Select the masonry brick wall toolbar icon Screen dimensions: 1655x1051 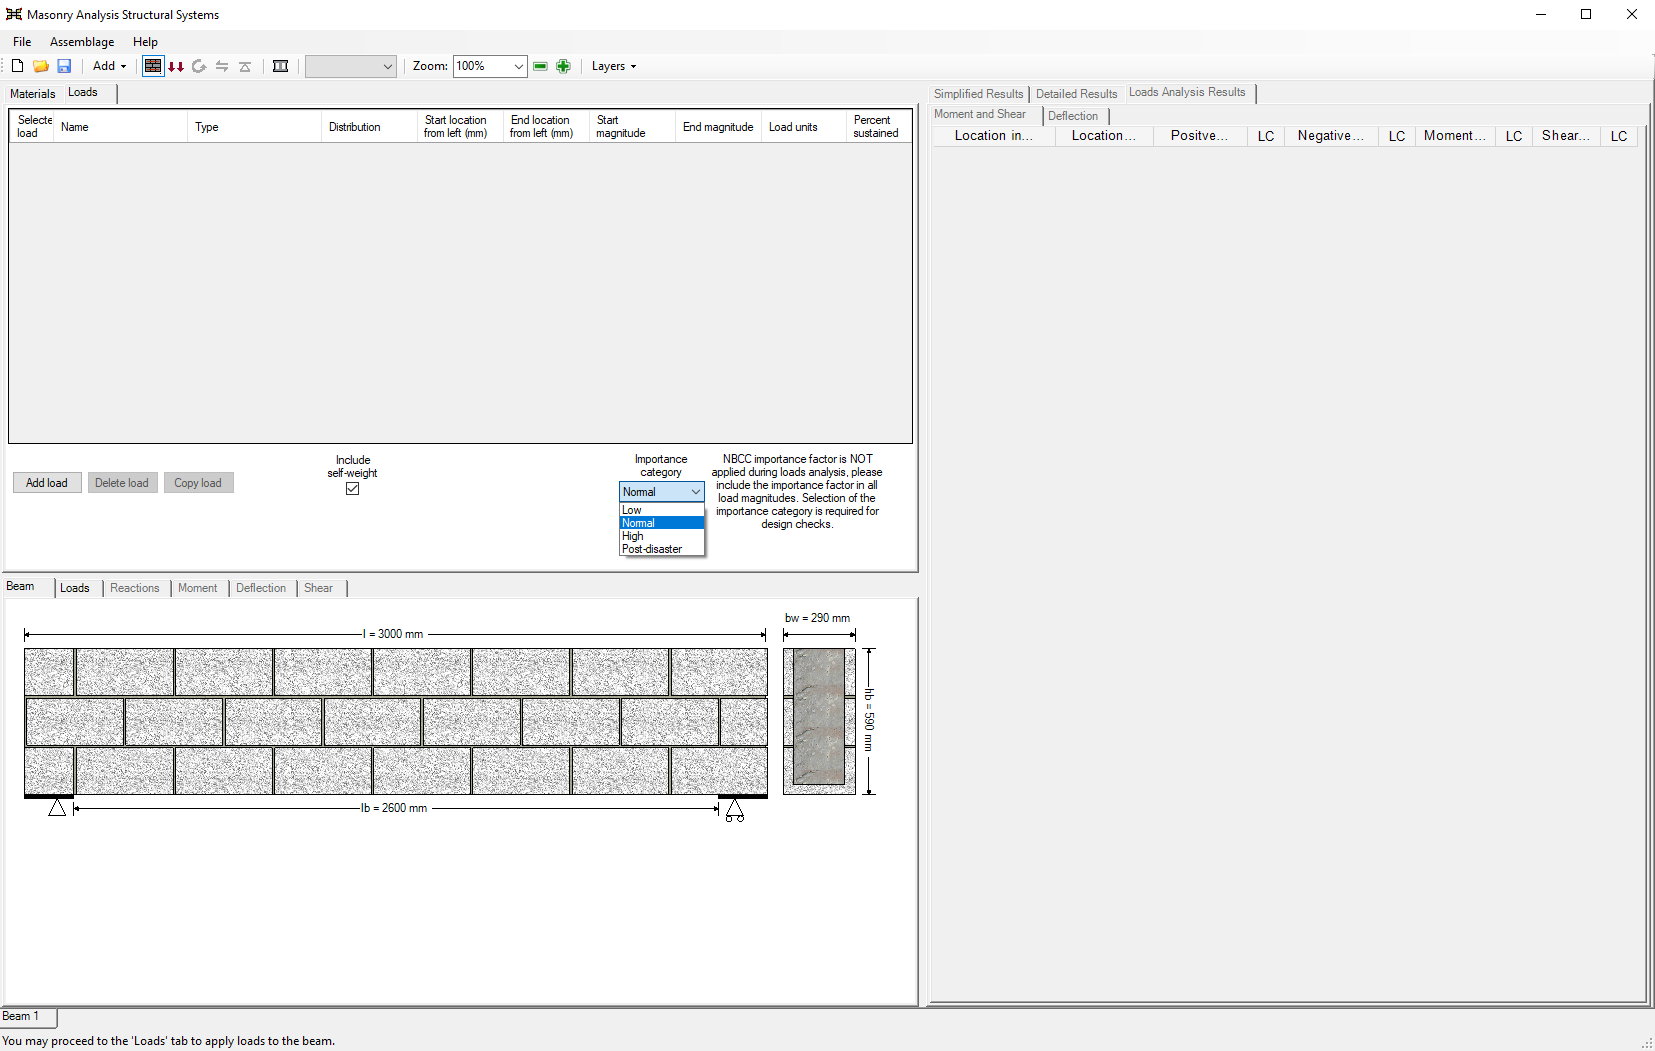pyautogui.click(x=153, y=66)
